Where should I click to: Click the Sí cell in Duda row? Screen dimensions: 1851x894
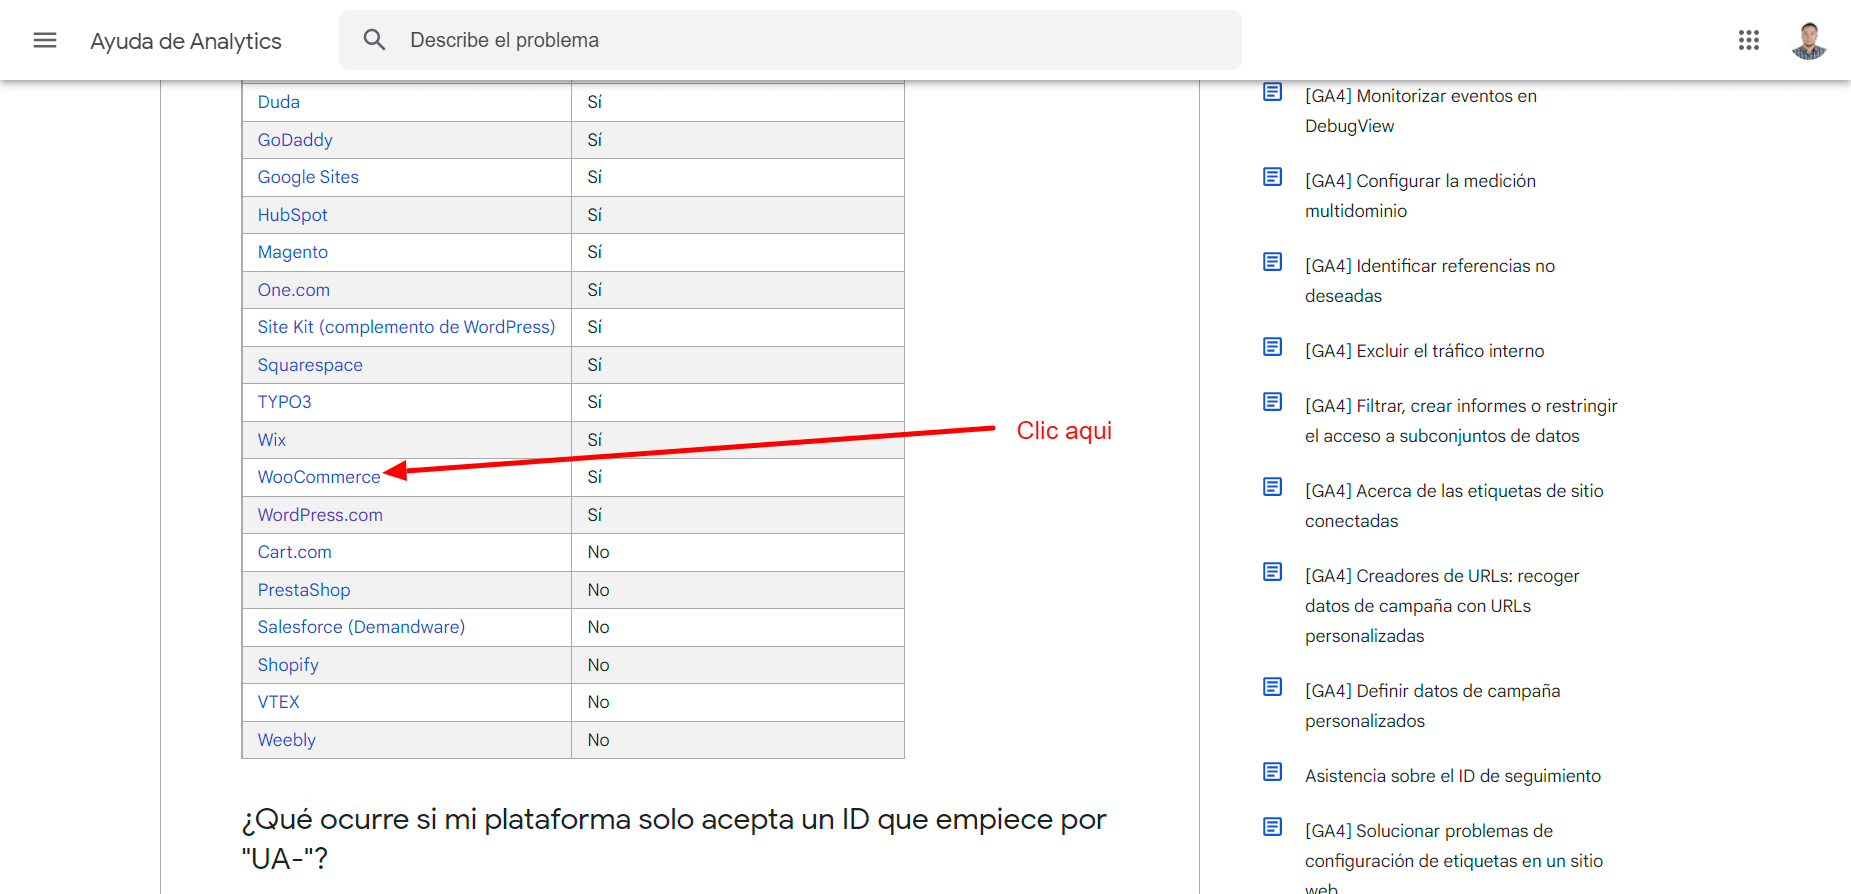(x=737, y=102)
